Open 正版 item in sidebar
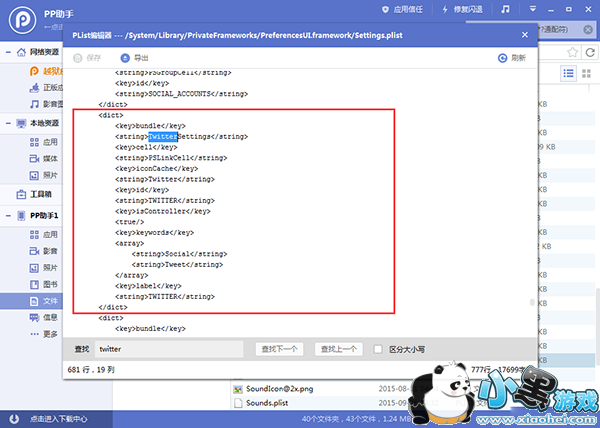Viewport: 600px width, 428px height. tap(46, 88)
